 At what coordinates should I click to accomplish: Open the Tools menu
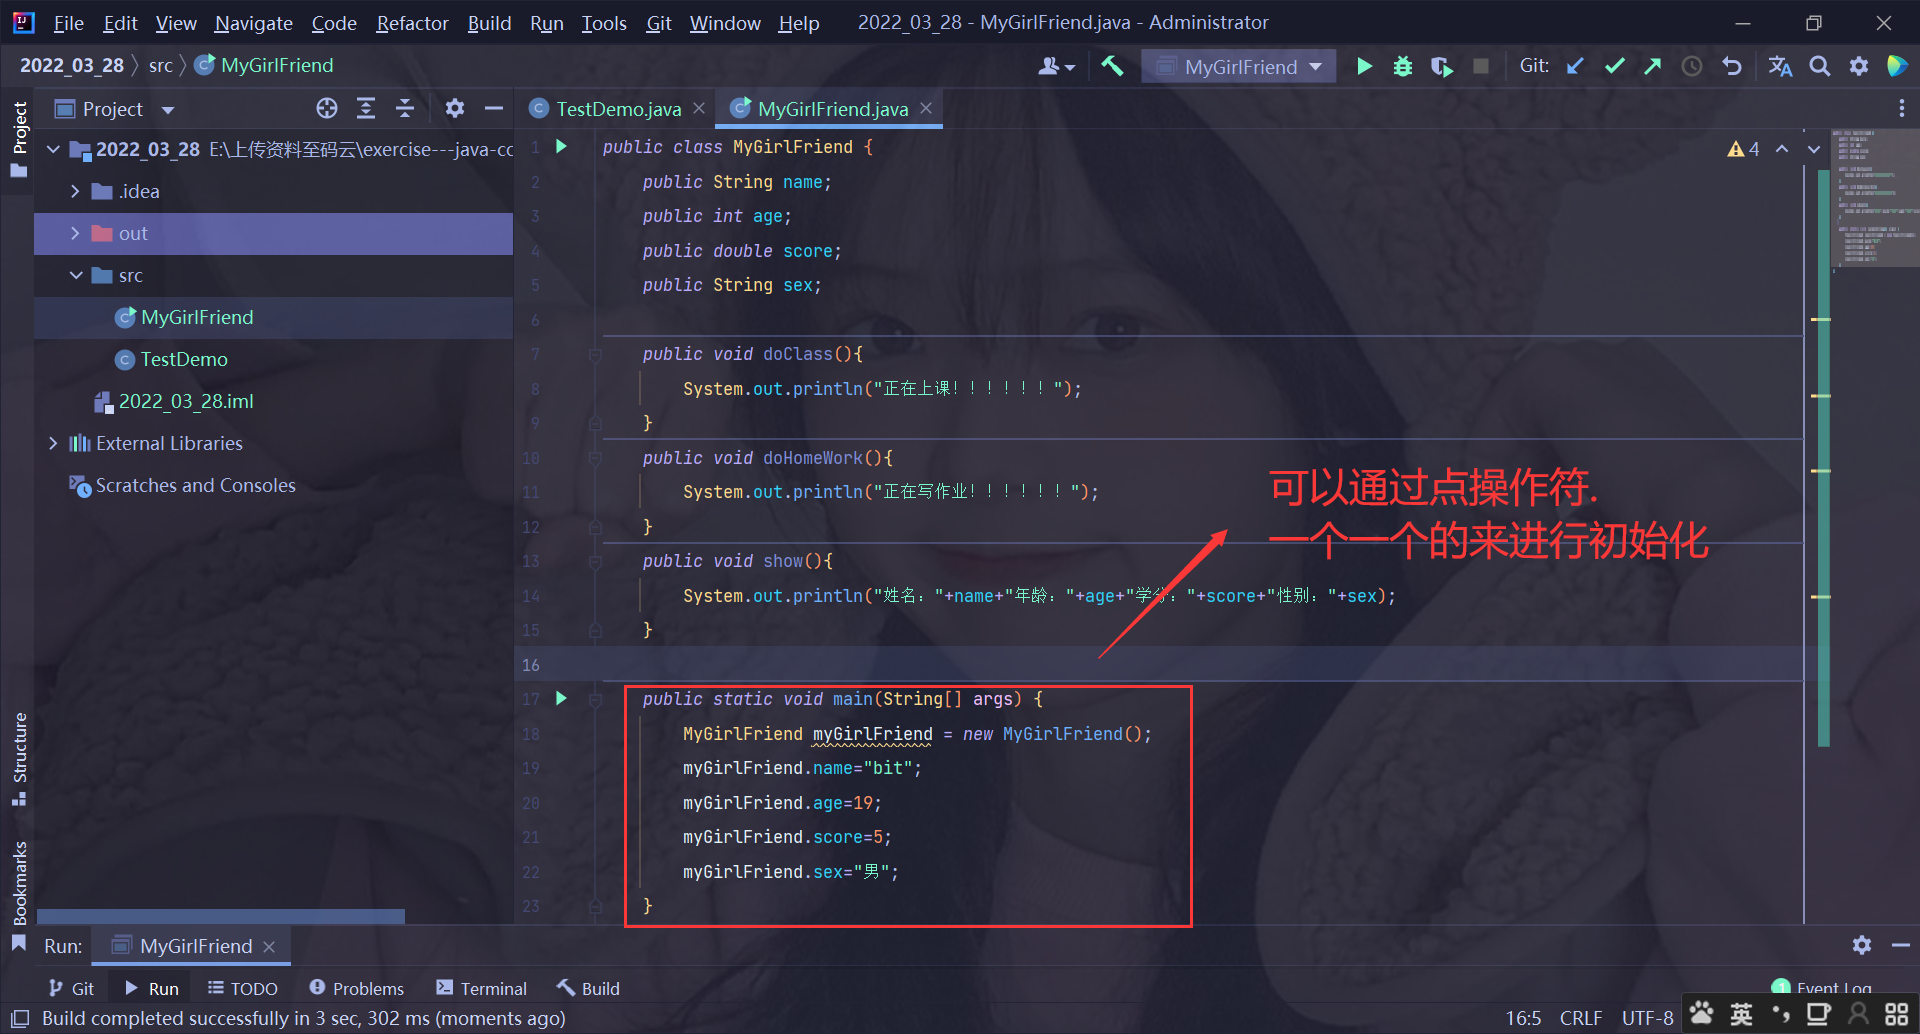[x=604, y=22]
